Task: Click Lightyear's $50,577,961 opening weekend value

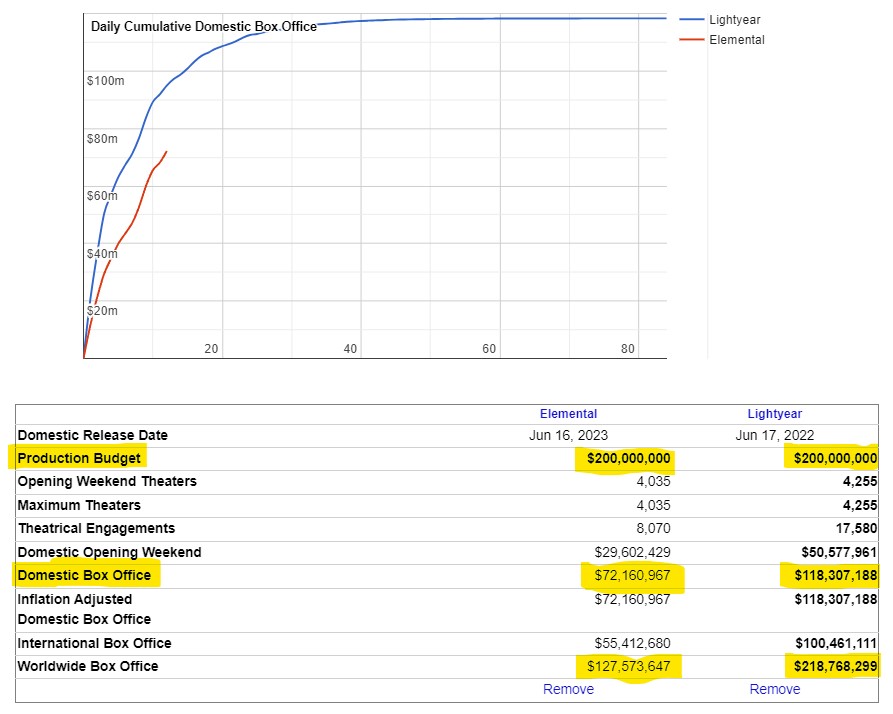Action: click(838, 552)
